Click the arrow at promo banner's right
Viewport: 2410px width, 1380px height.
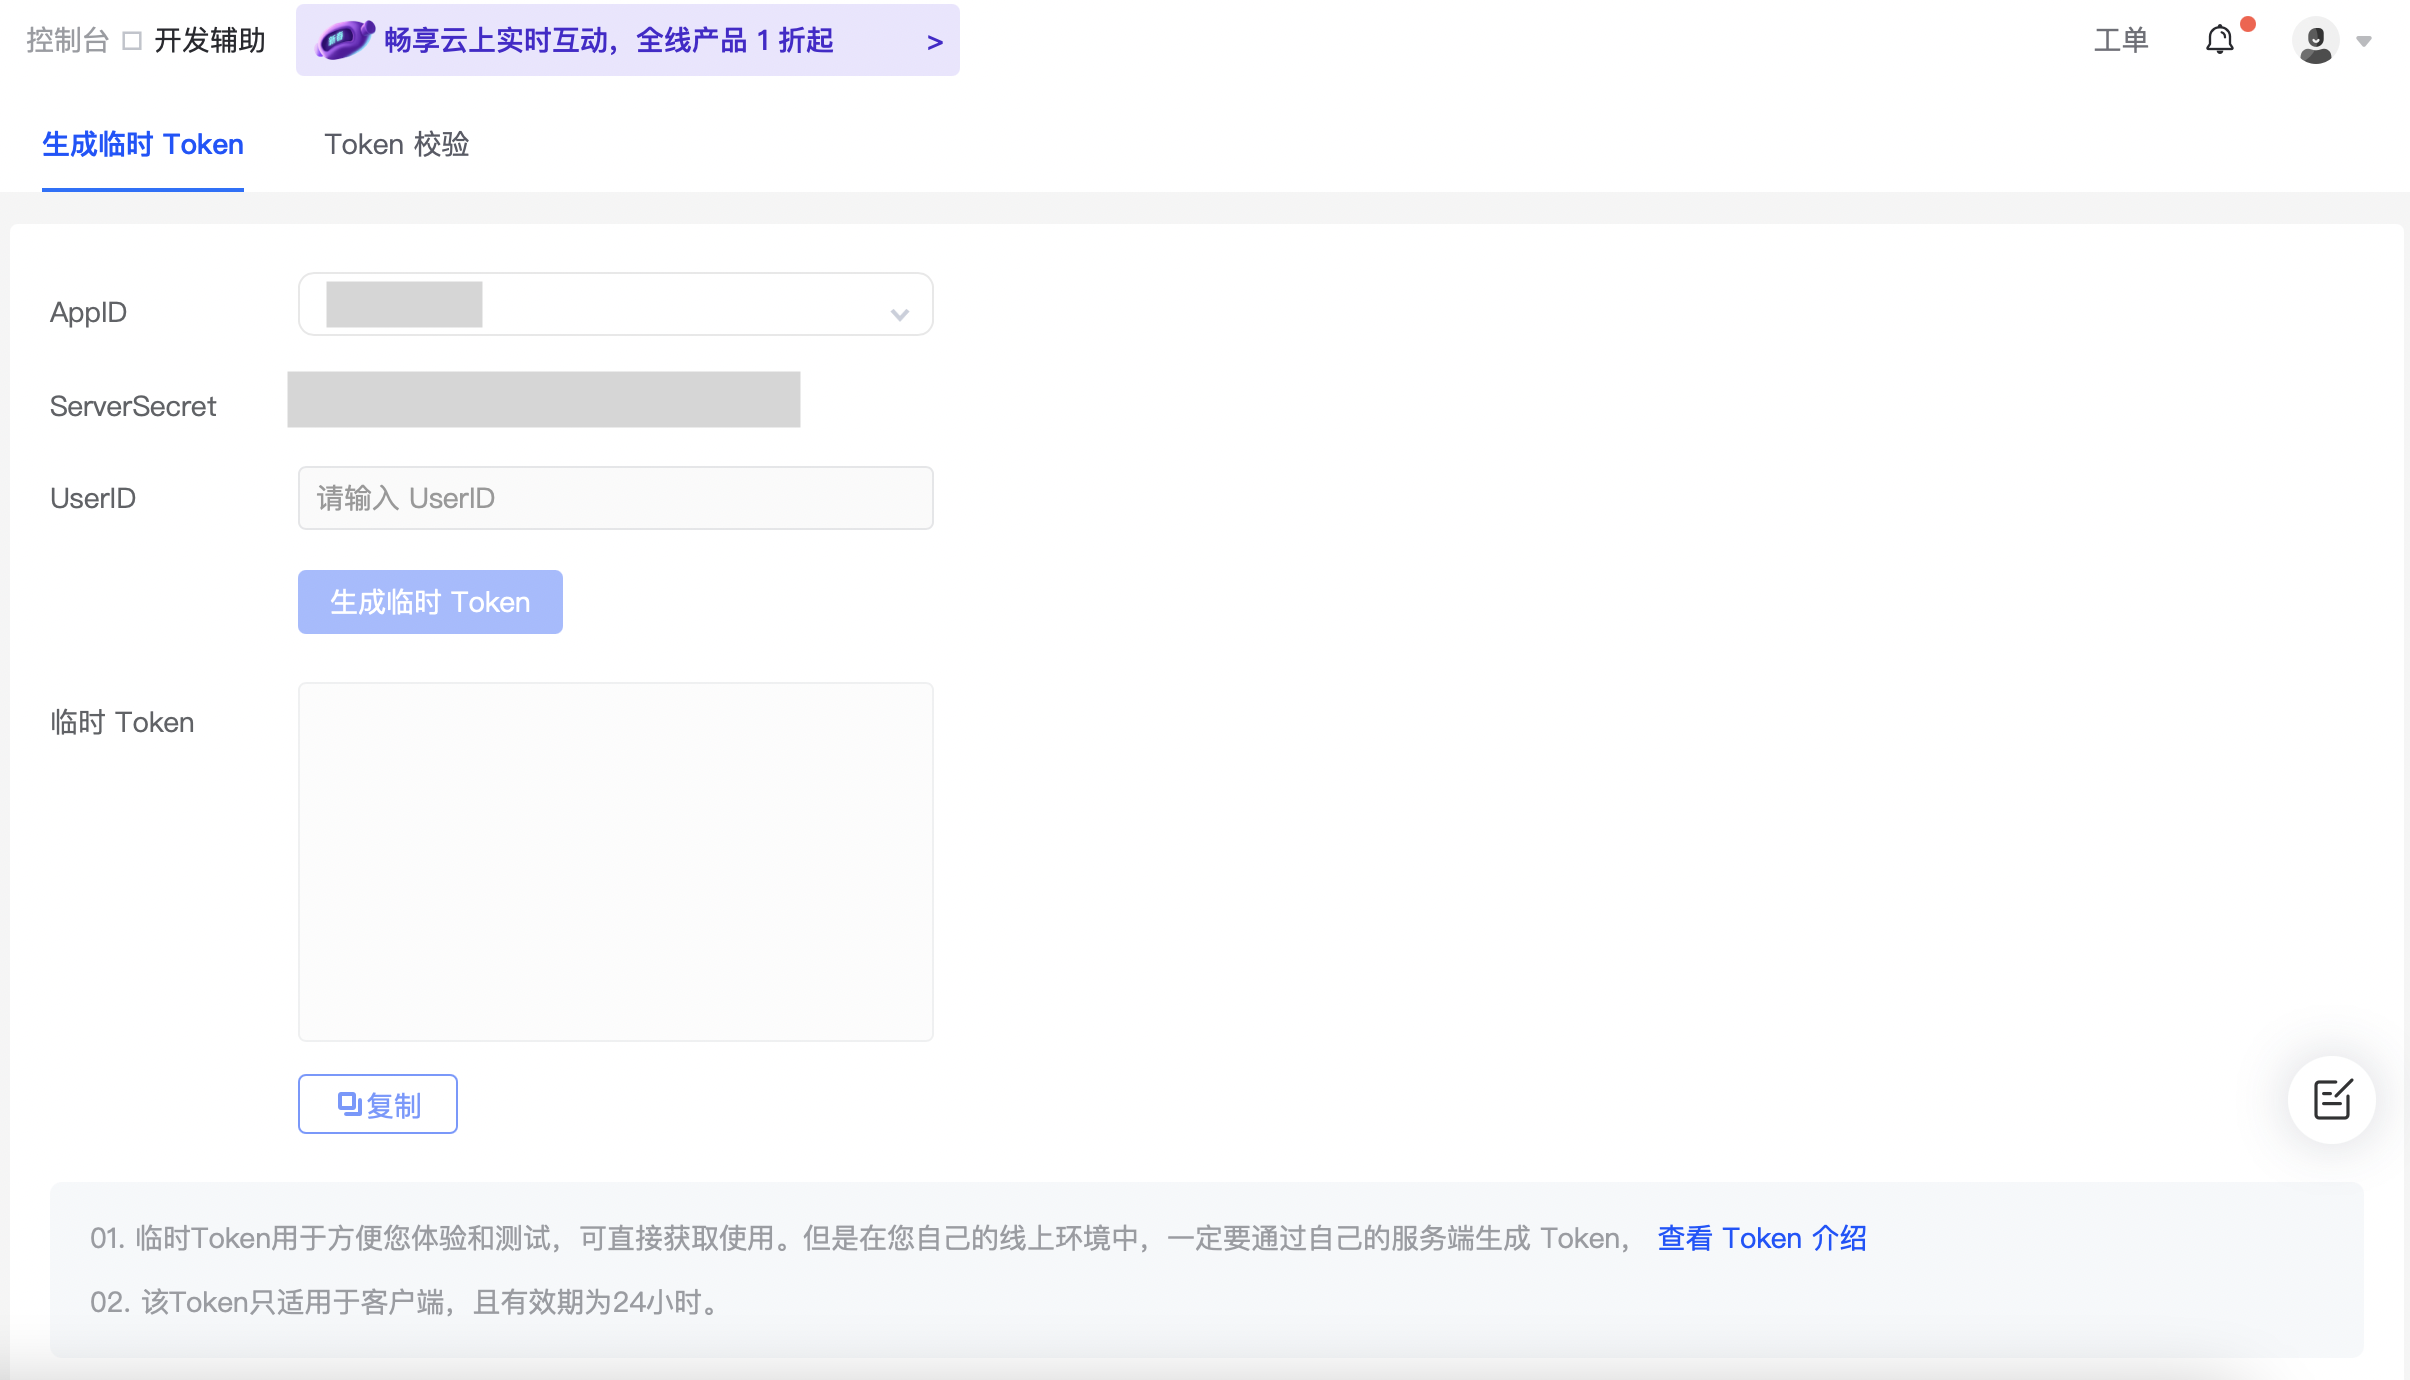tap(934, 42)
